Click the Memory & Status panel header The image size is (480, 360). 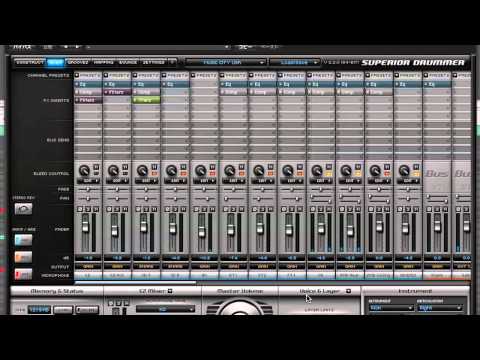tap(57, 291)
